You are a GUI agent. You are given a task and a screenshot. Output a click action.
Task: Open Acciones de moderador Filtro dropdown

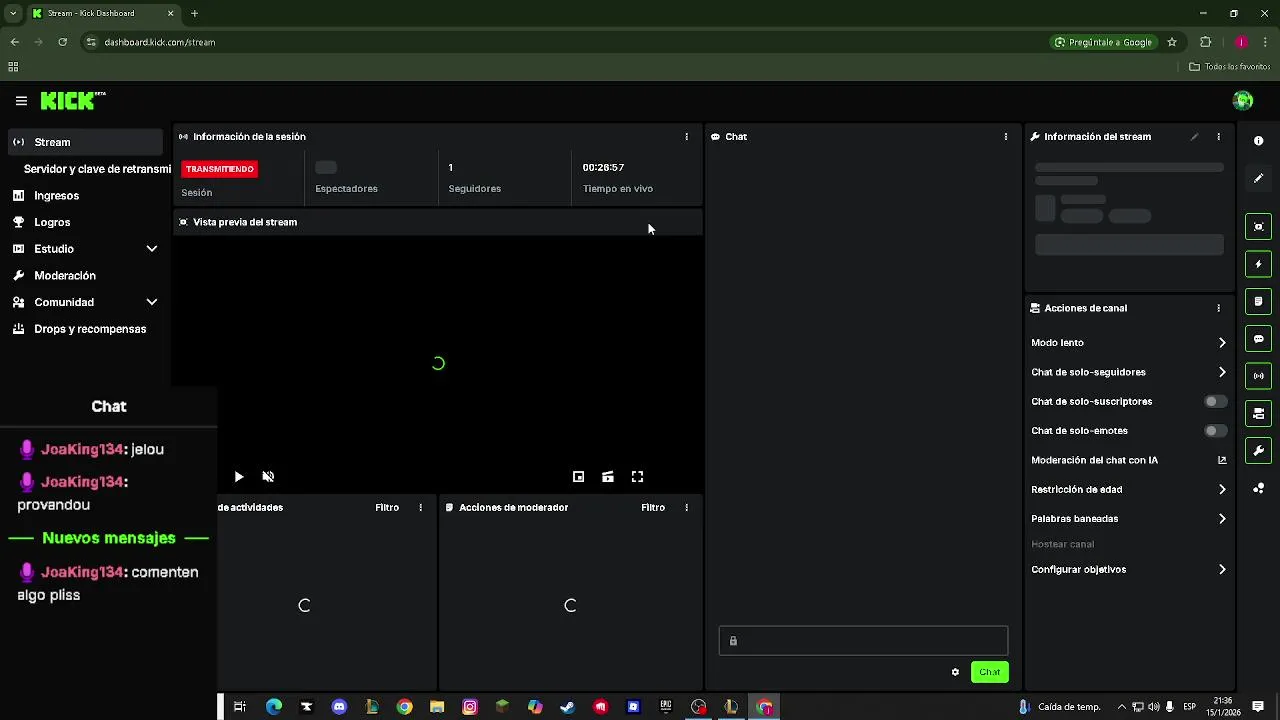(653, 508)
